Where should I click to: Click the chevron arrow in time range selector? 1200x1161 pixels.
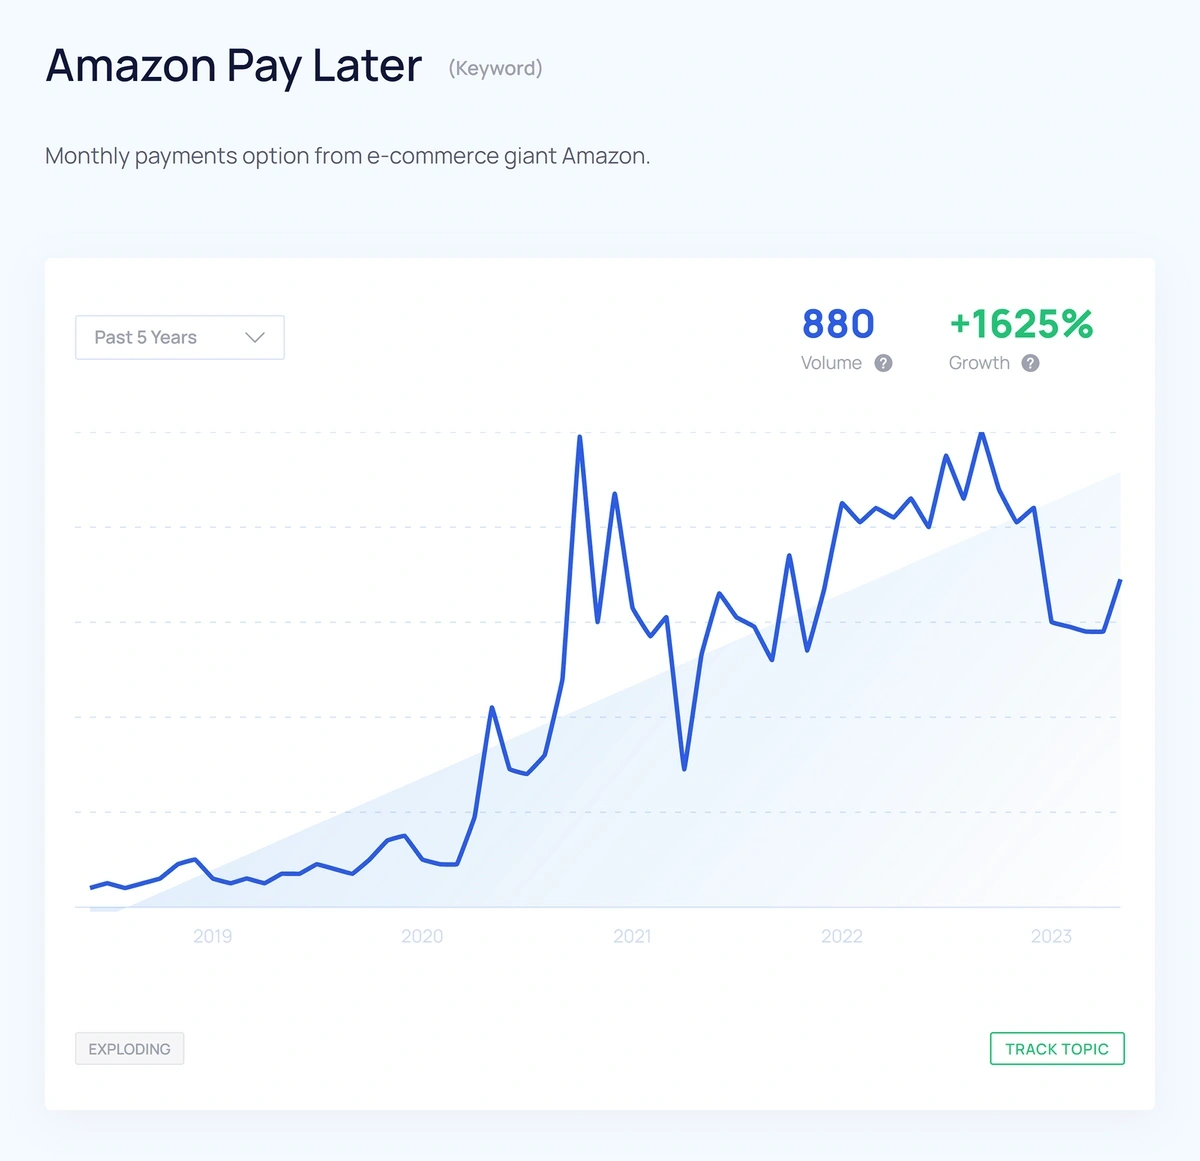coord(255,337)
